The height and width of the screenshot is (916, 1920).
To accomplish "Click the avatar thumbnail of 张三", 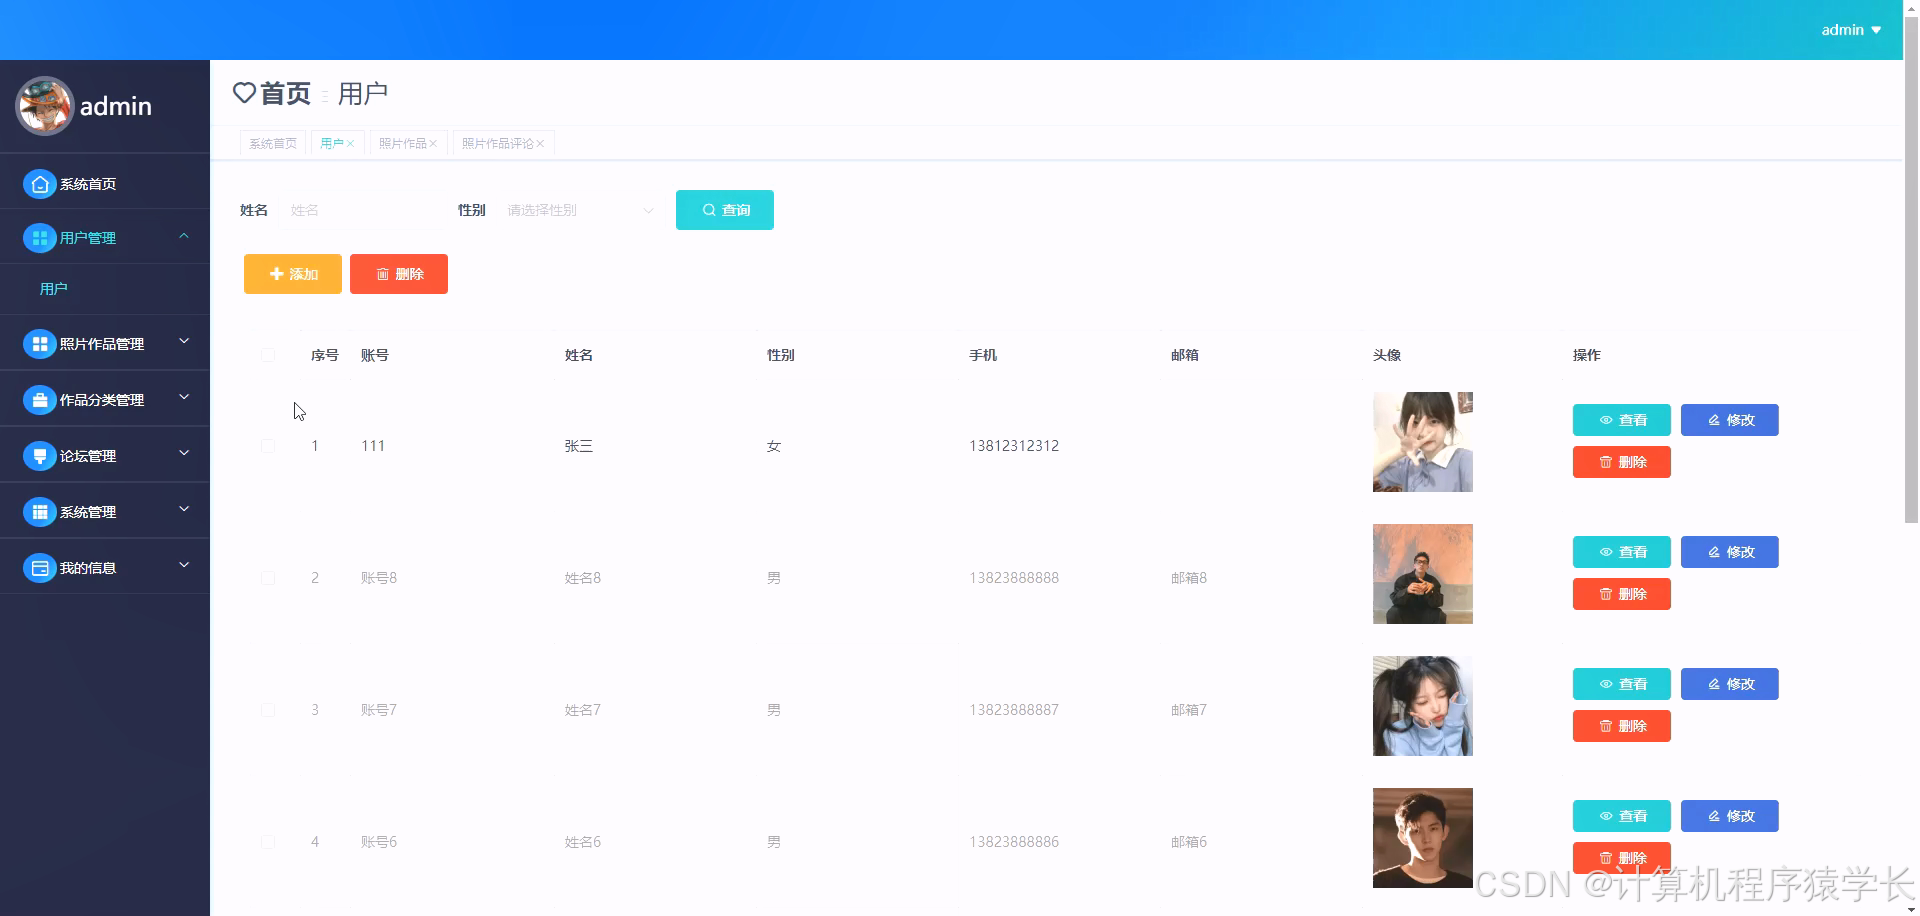I will 1422,442.
